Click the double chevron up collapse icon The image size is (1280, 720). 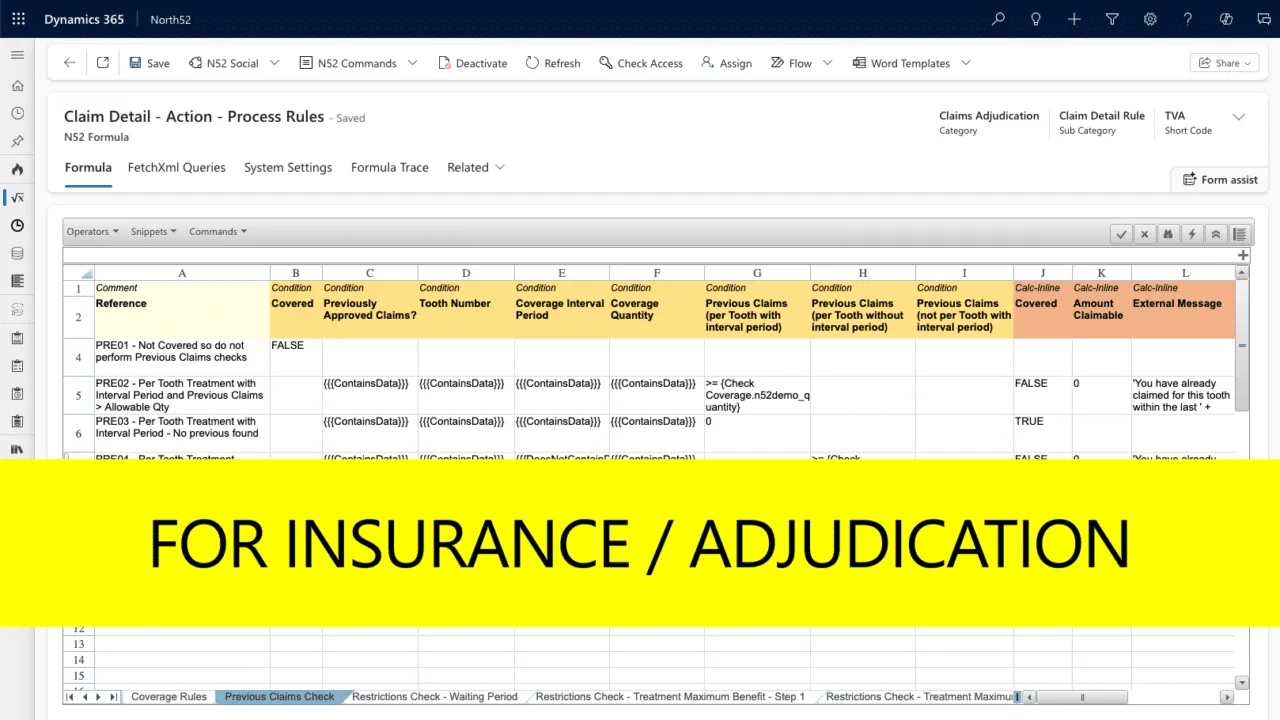click(x=1216, y=234)
